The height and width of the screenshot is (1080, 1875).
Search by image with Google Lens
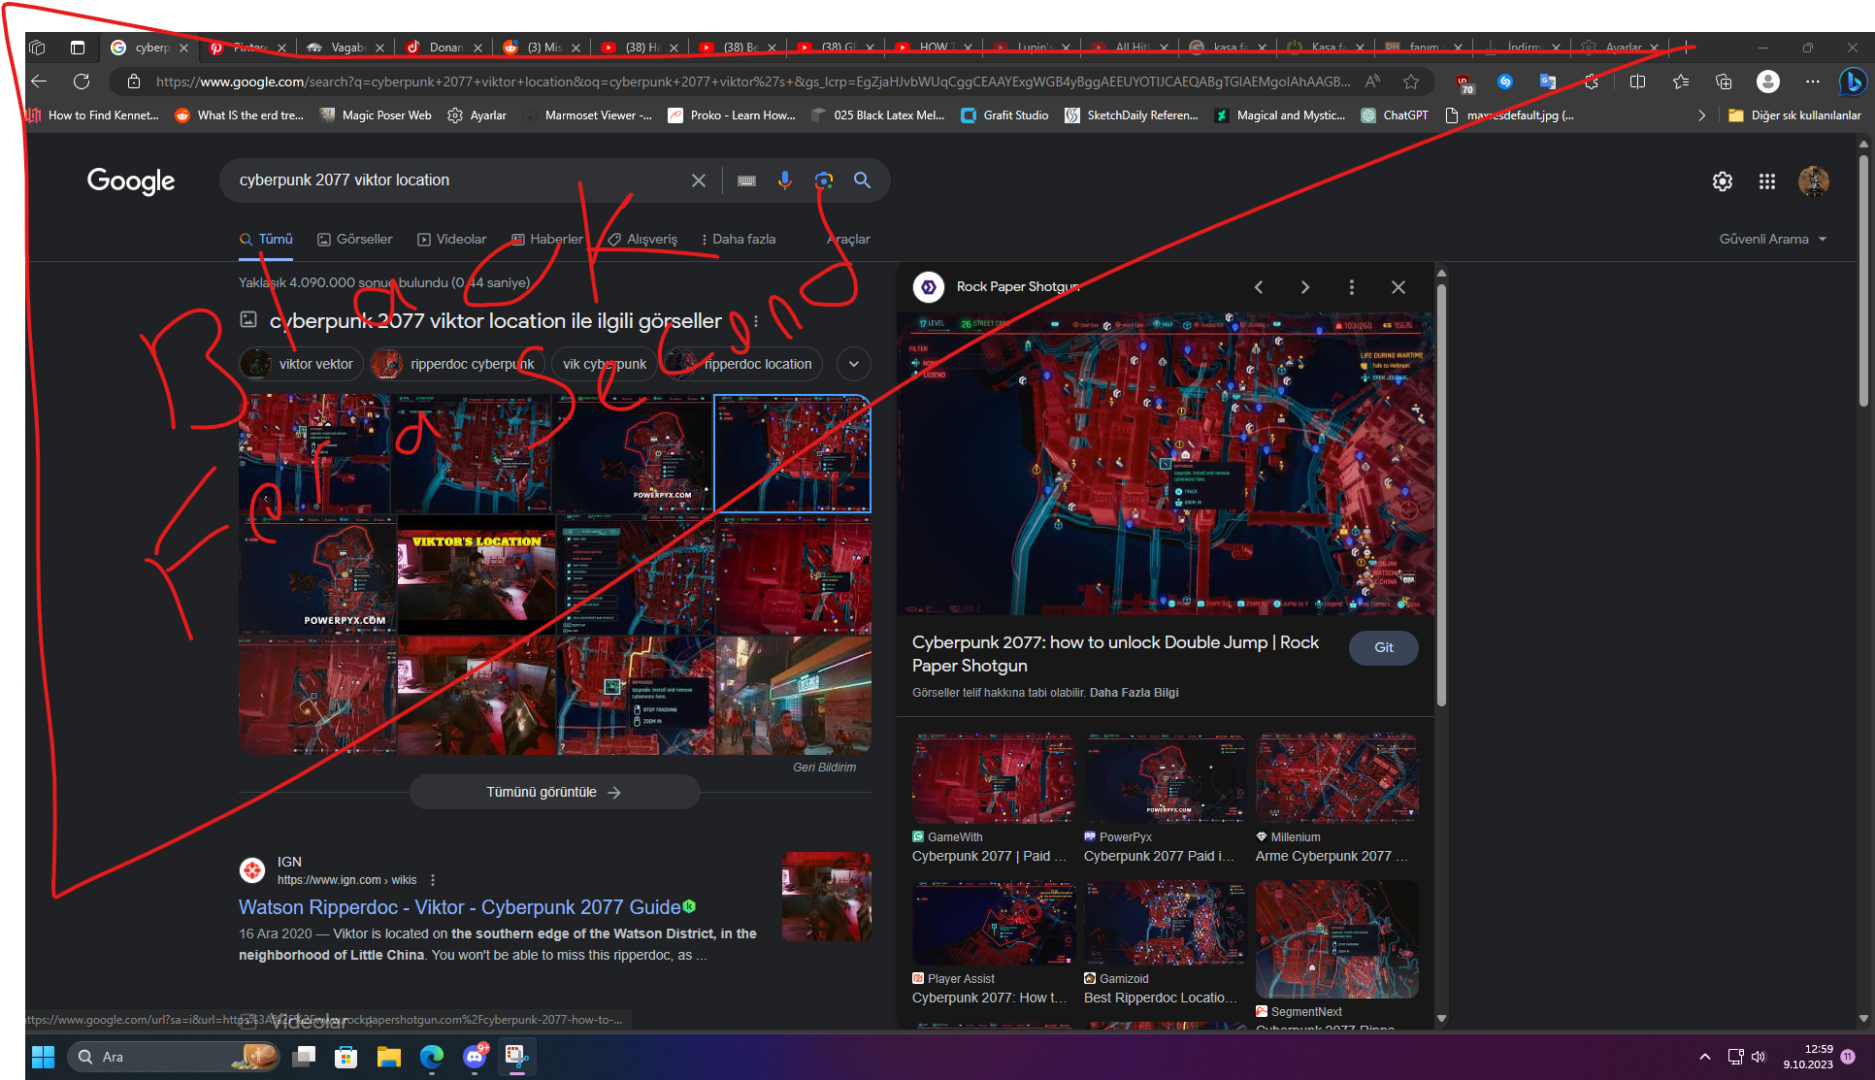pyautogui.click(x=823, y=180)
